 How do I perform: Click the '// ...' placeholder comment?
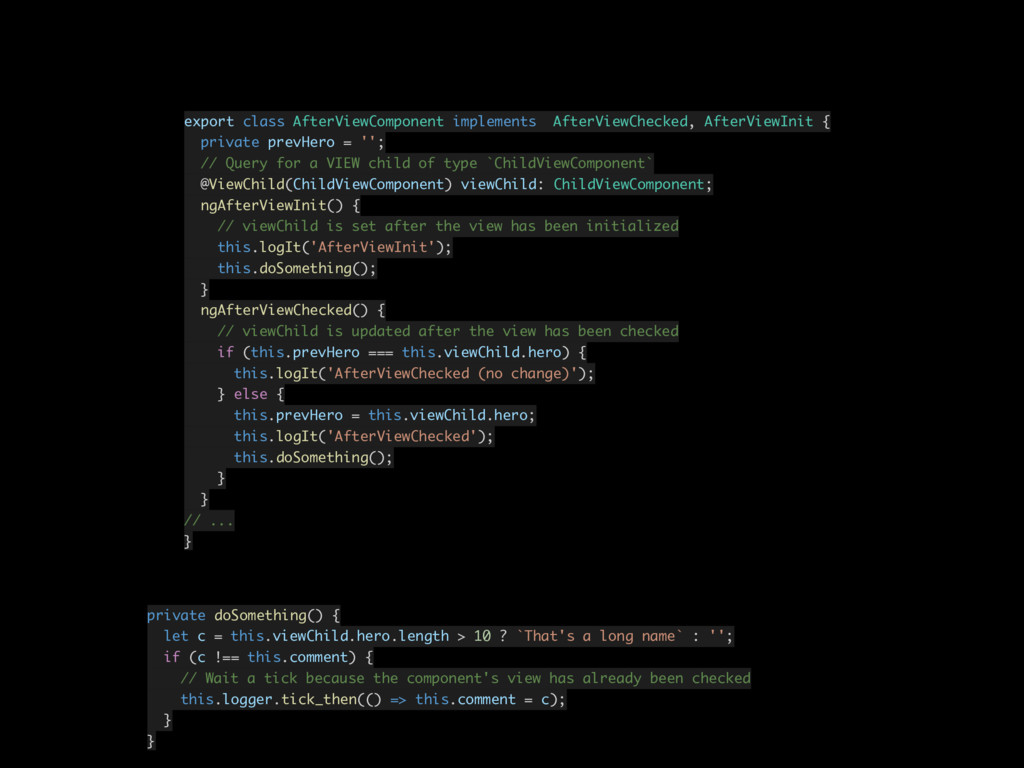point(209,520)
